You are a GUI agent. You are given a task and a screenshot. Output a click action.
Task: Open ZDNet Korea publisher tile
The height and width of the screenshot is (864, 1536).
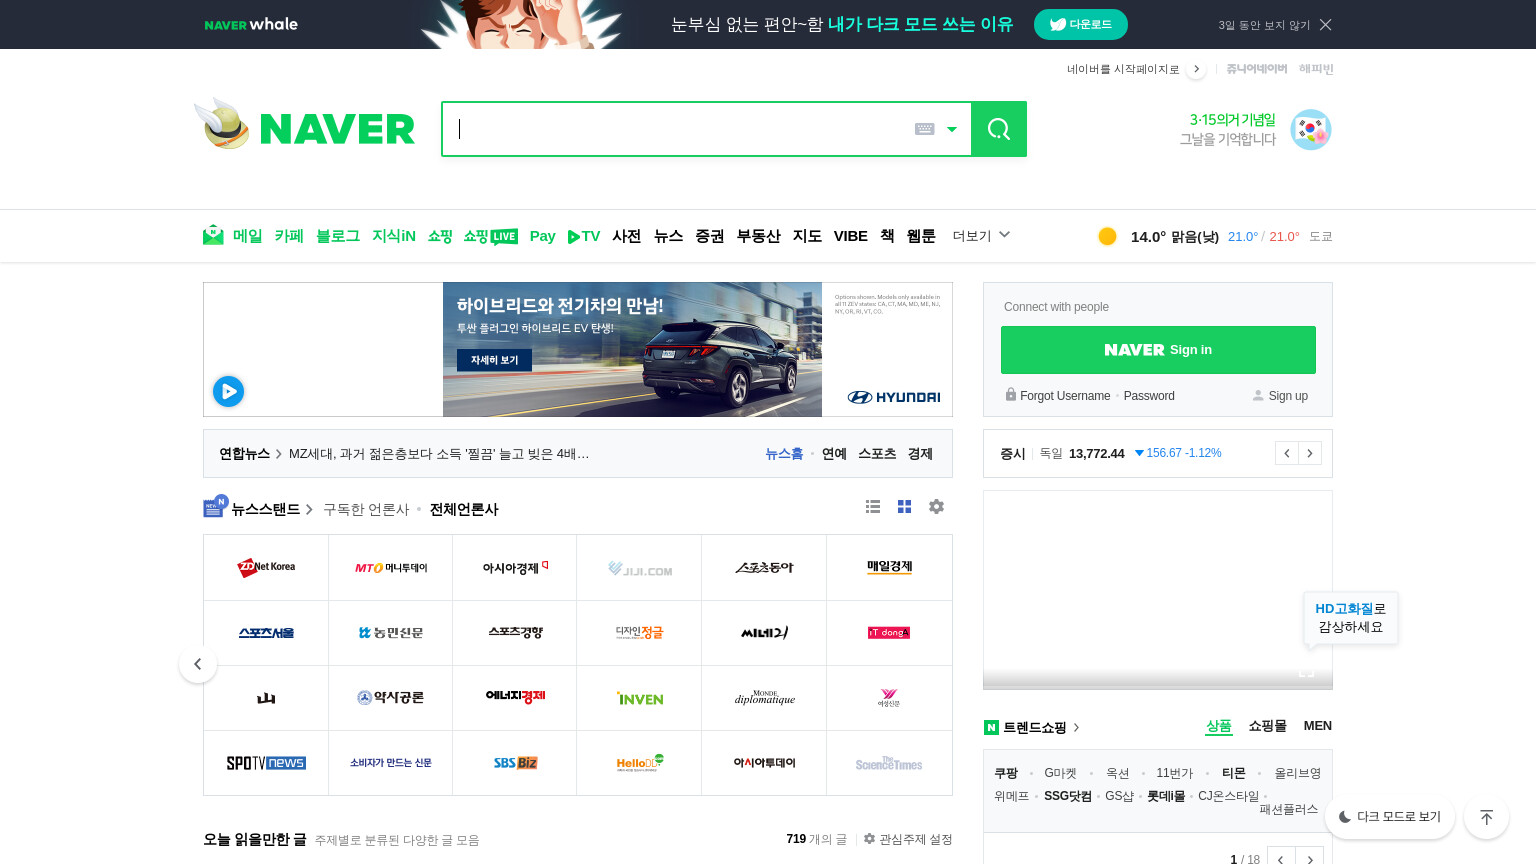266,568
